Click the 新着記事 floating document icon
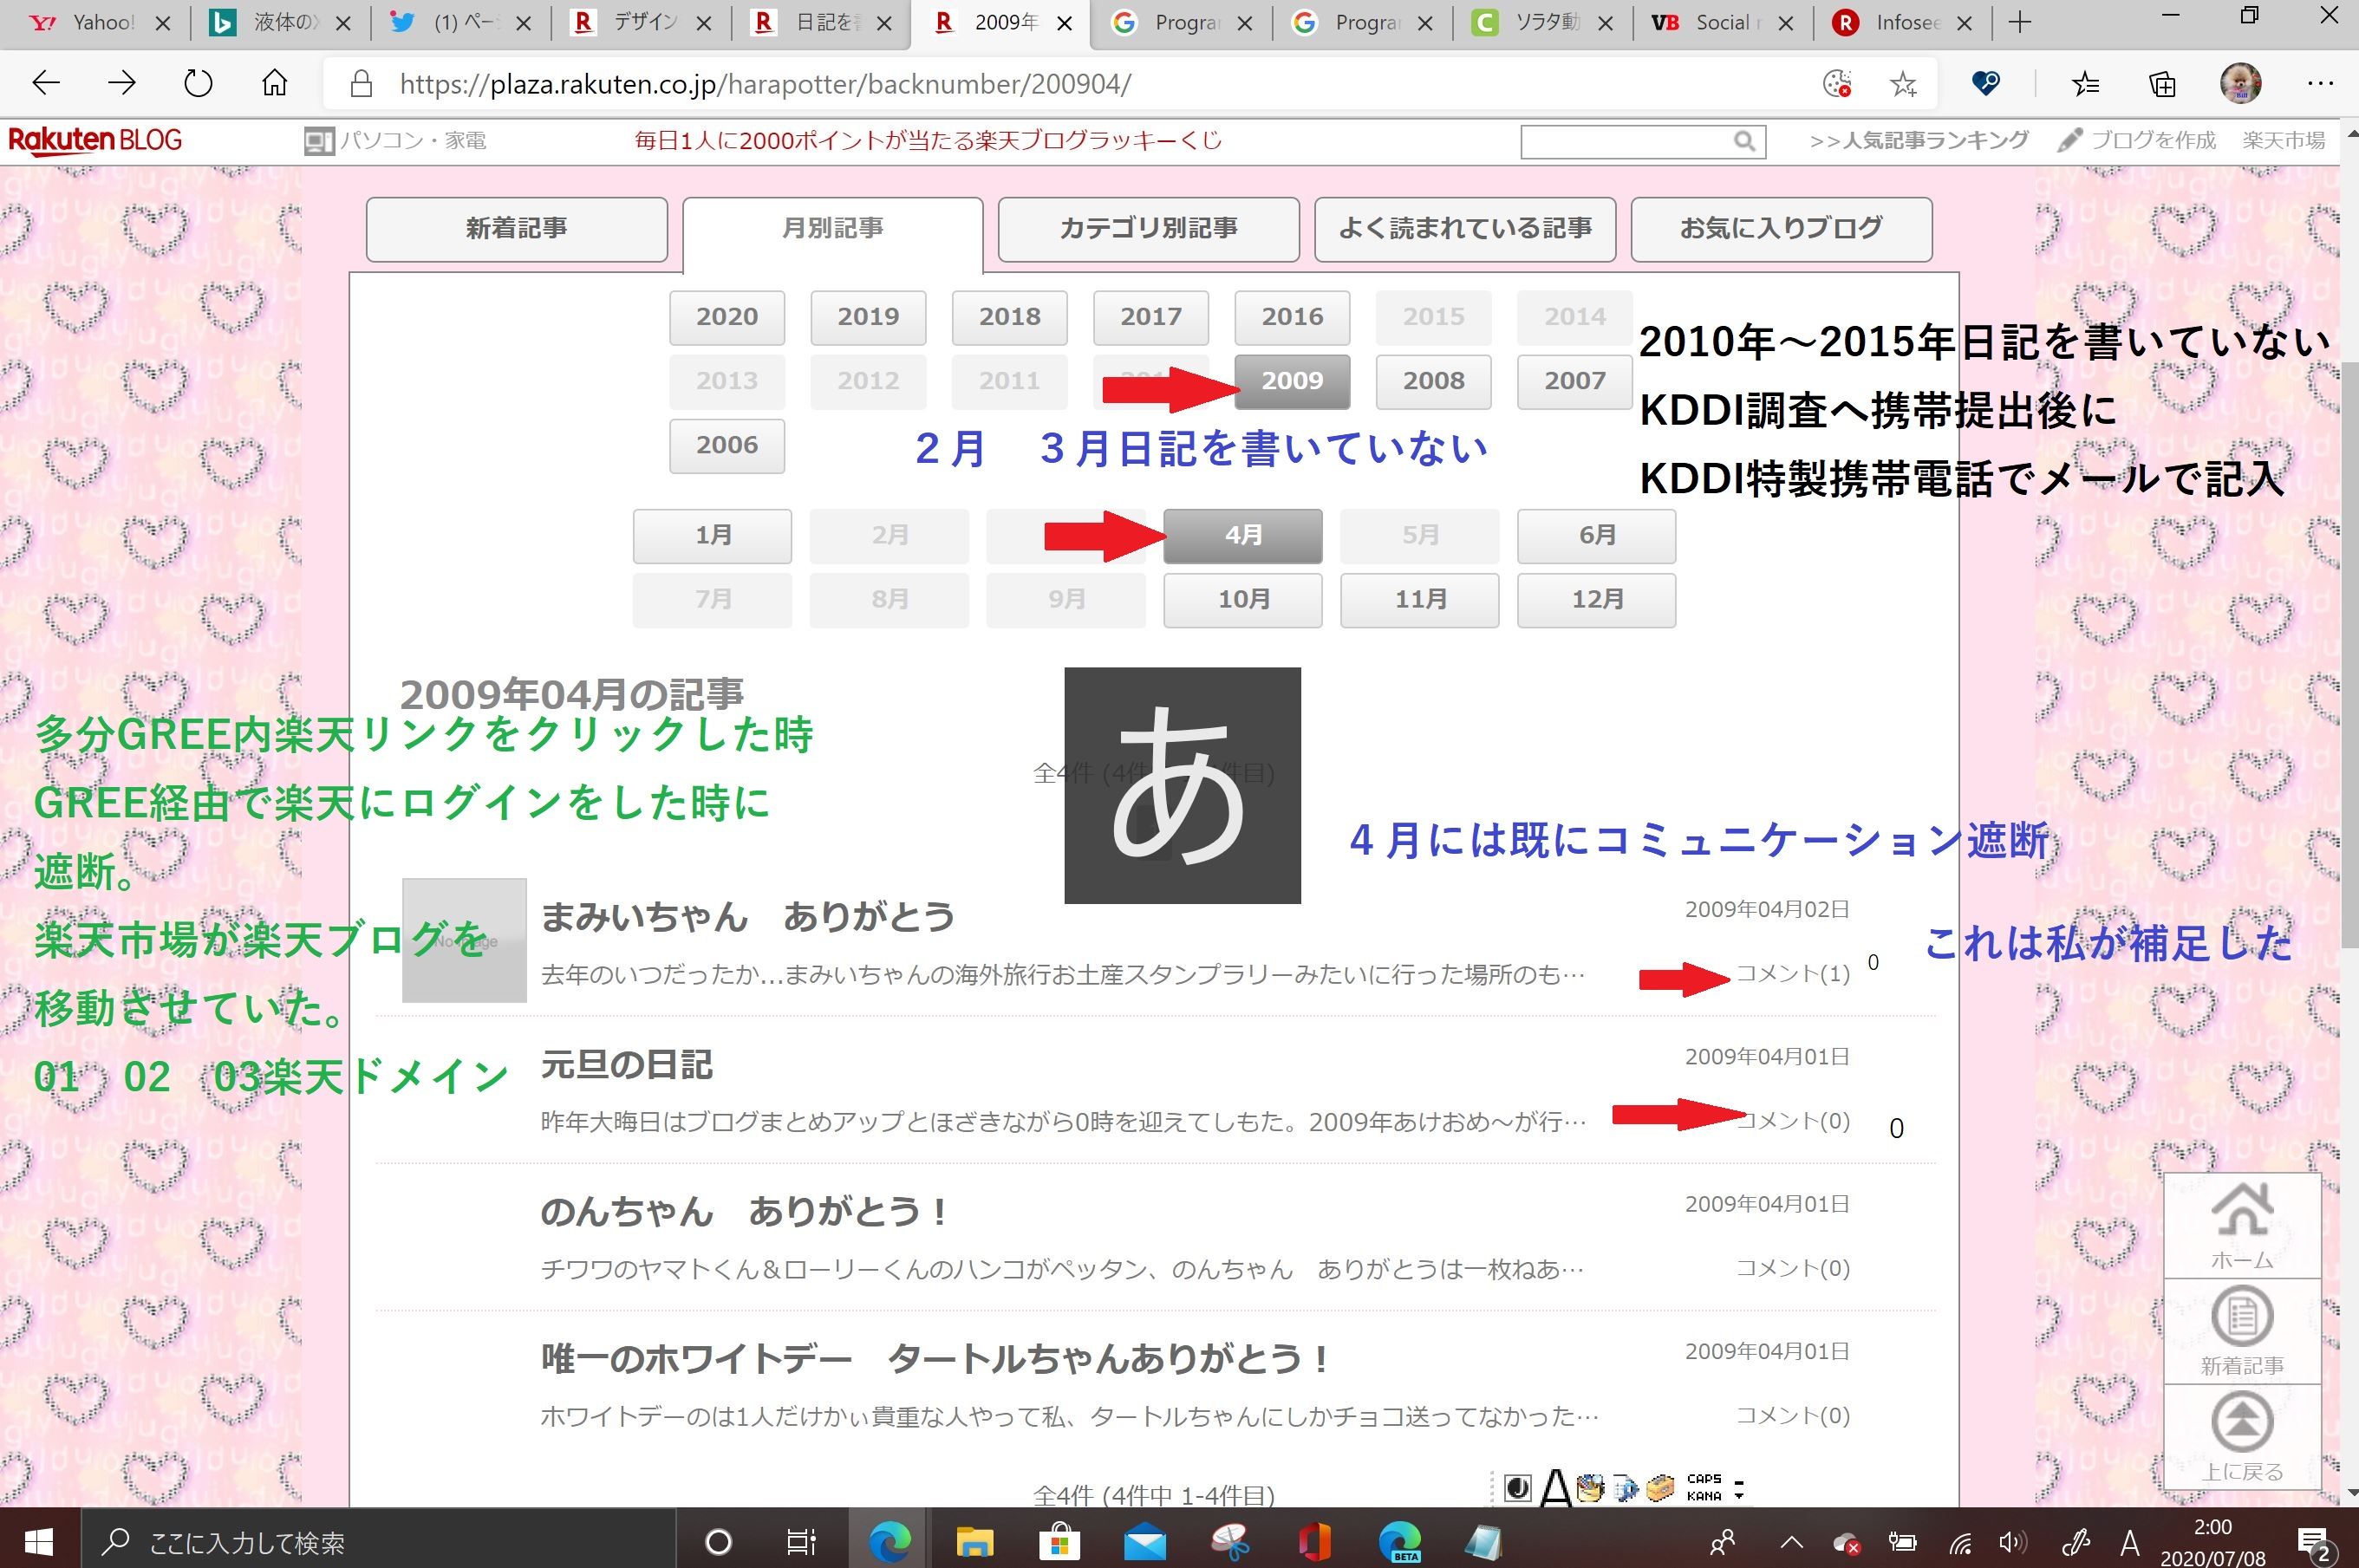Screen dimensions: 2359x1568 click(2242, 1331)
